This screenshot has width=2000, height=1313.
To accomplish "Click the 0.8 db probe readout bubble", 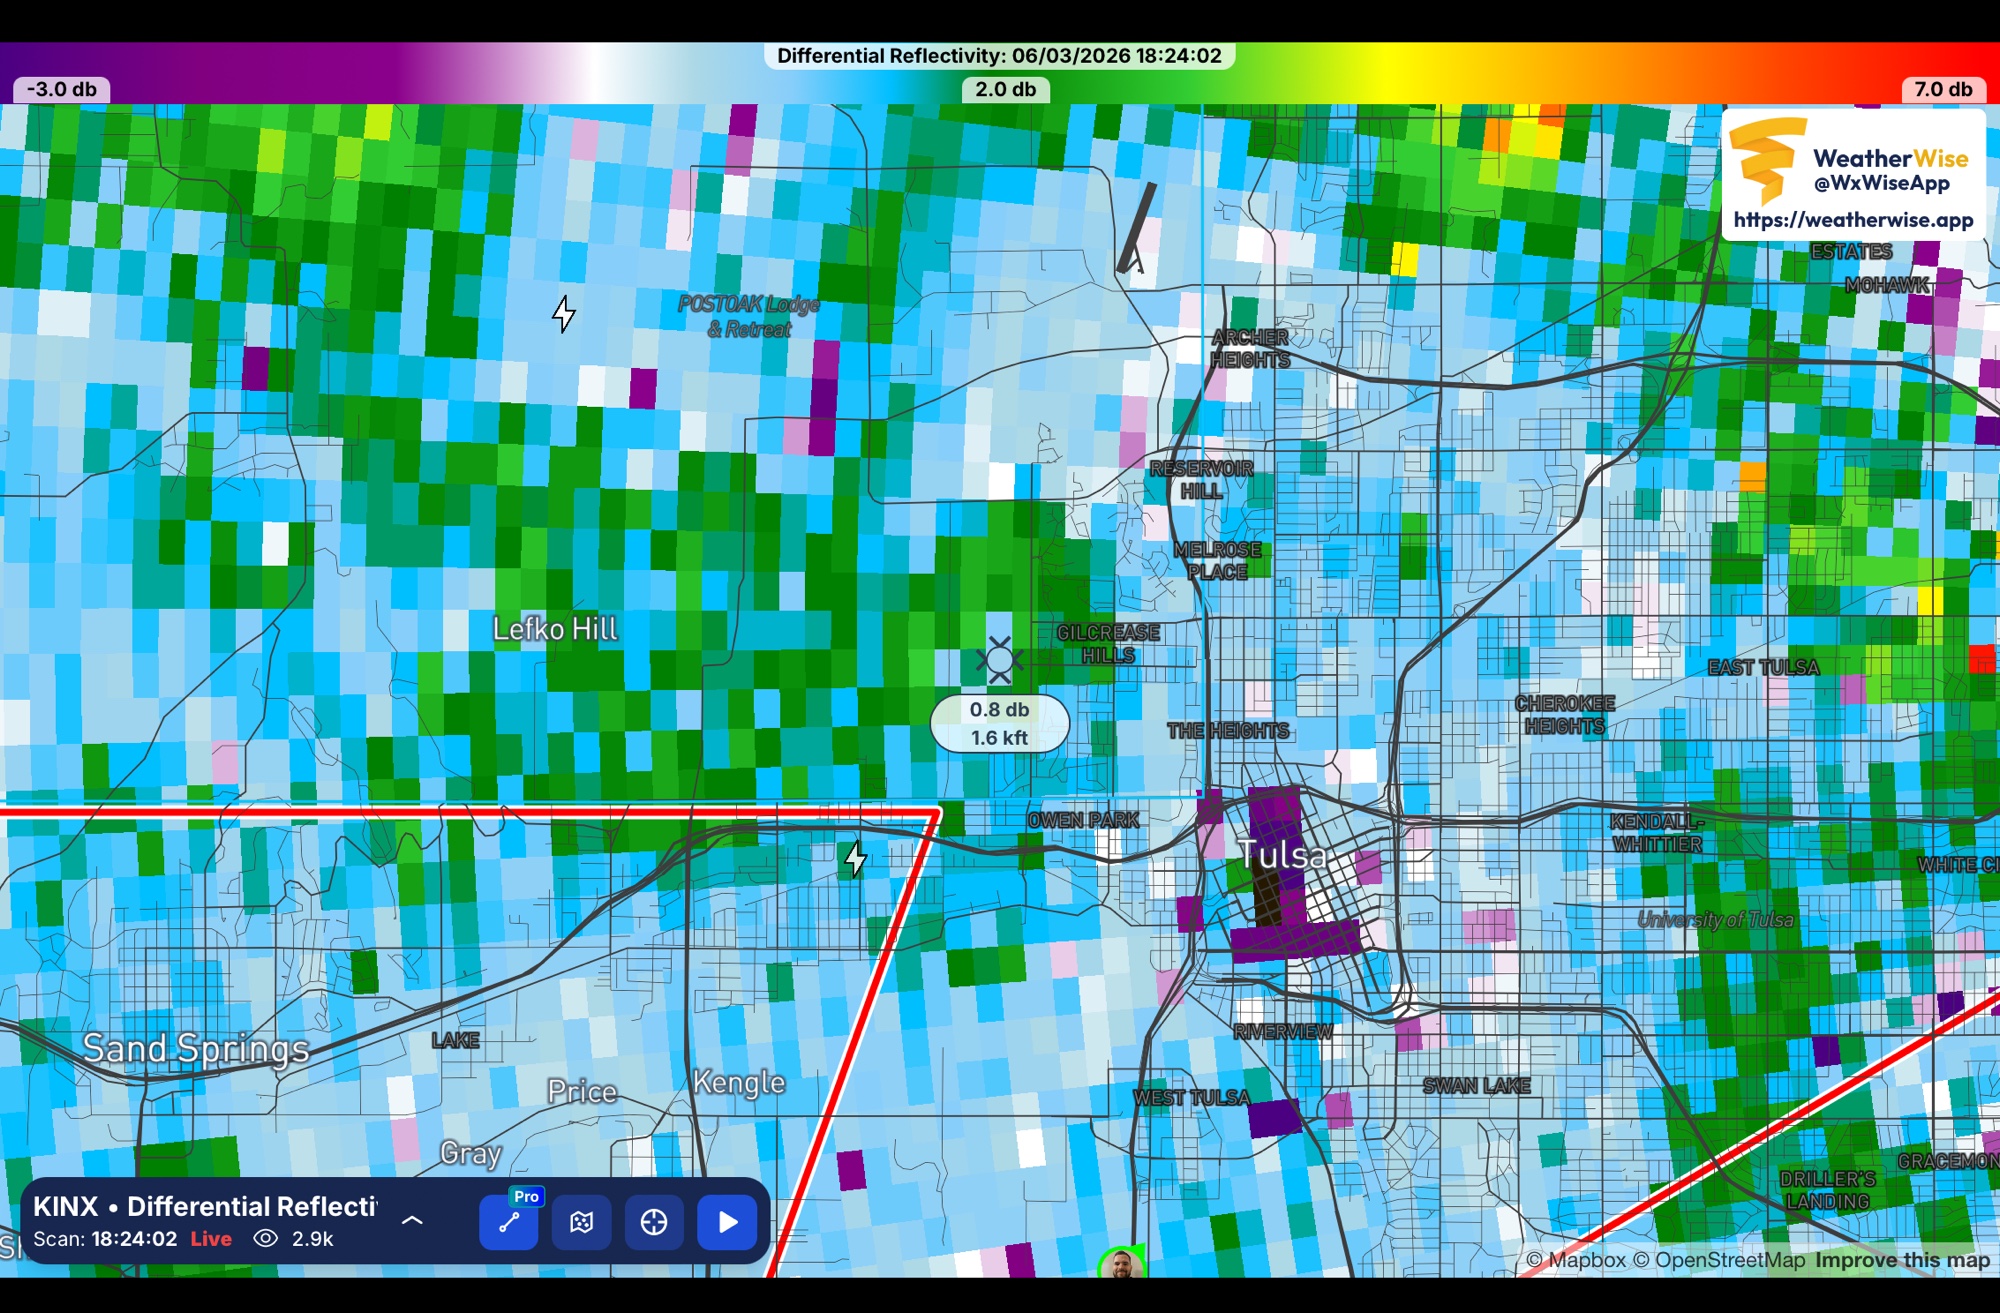I will pos(999,723).
